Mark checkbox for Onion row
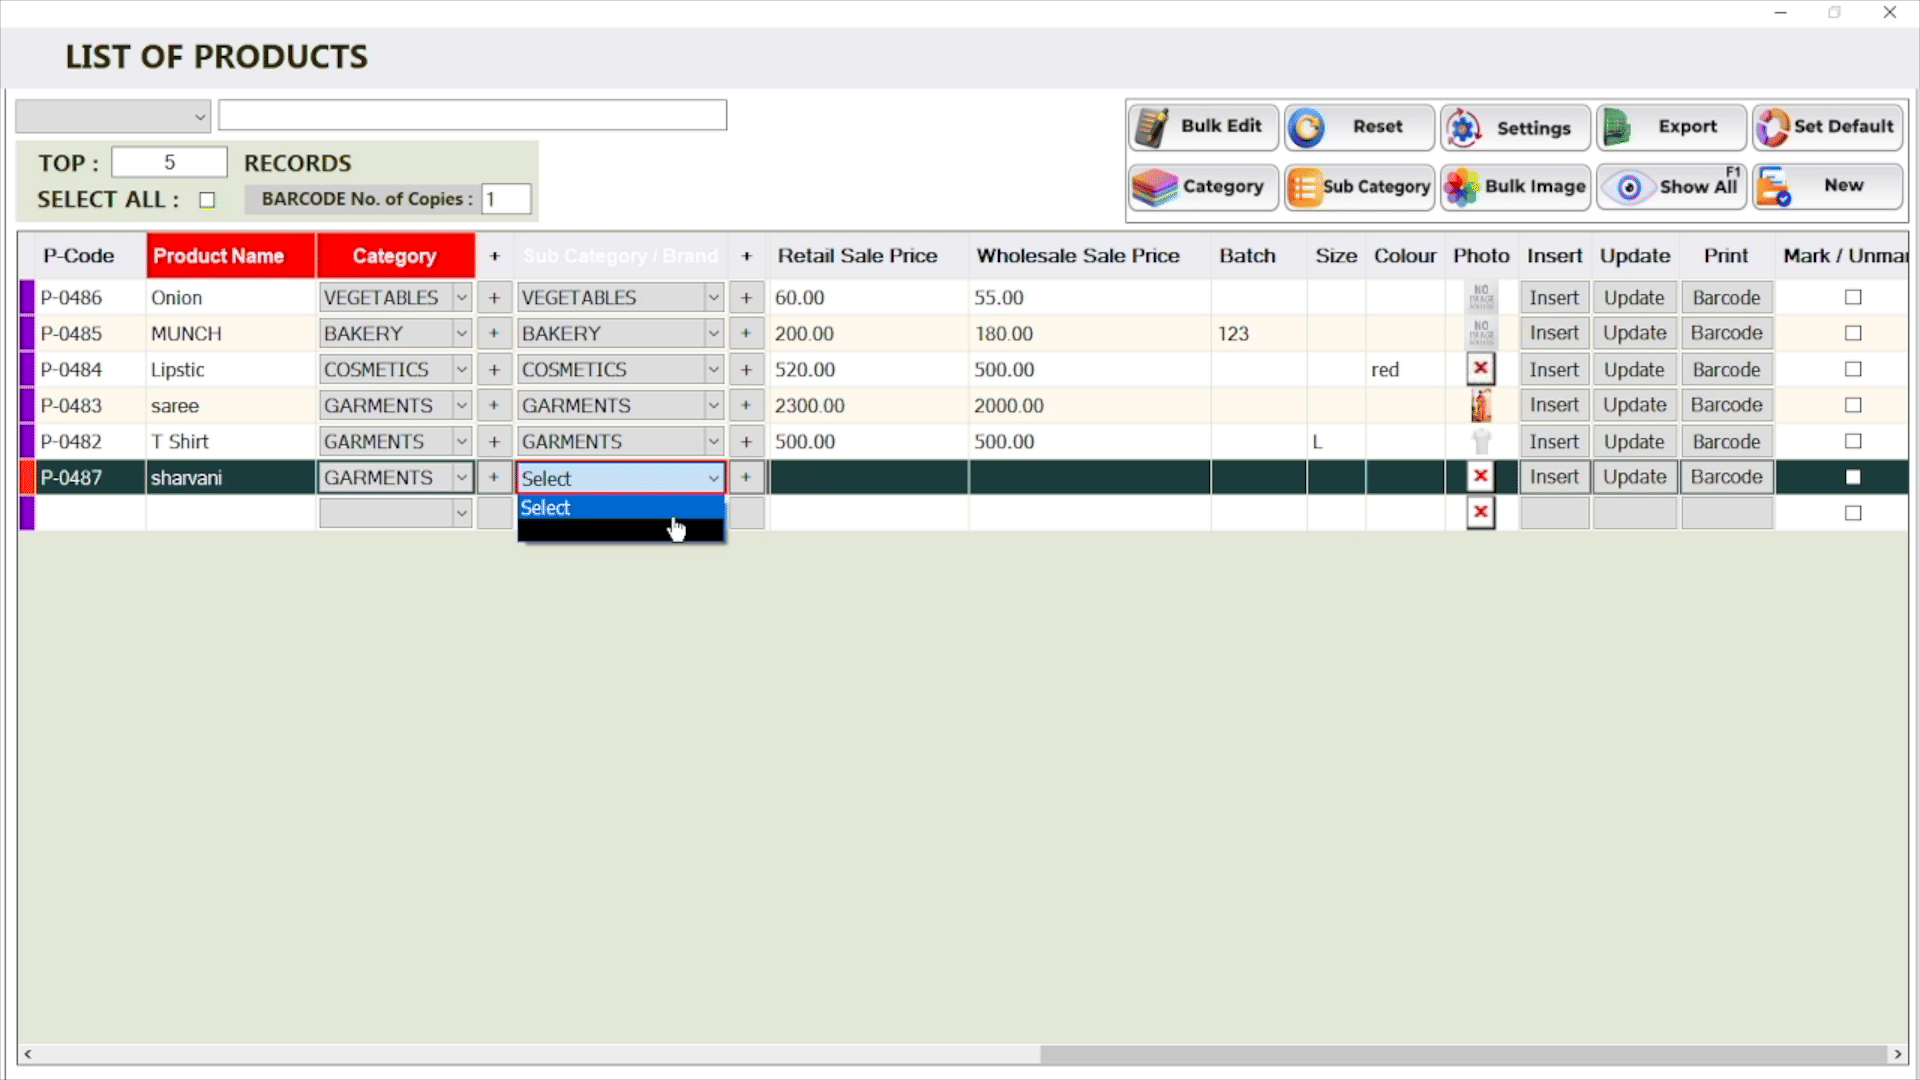The height and width of the screenshot is (1080, 1920). pyautogui.click(x=1852, y=297)
